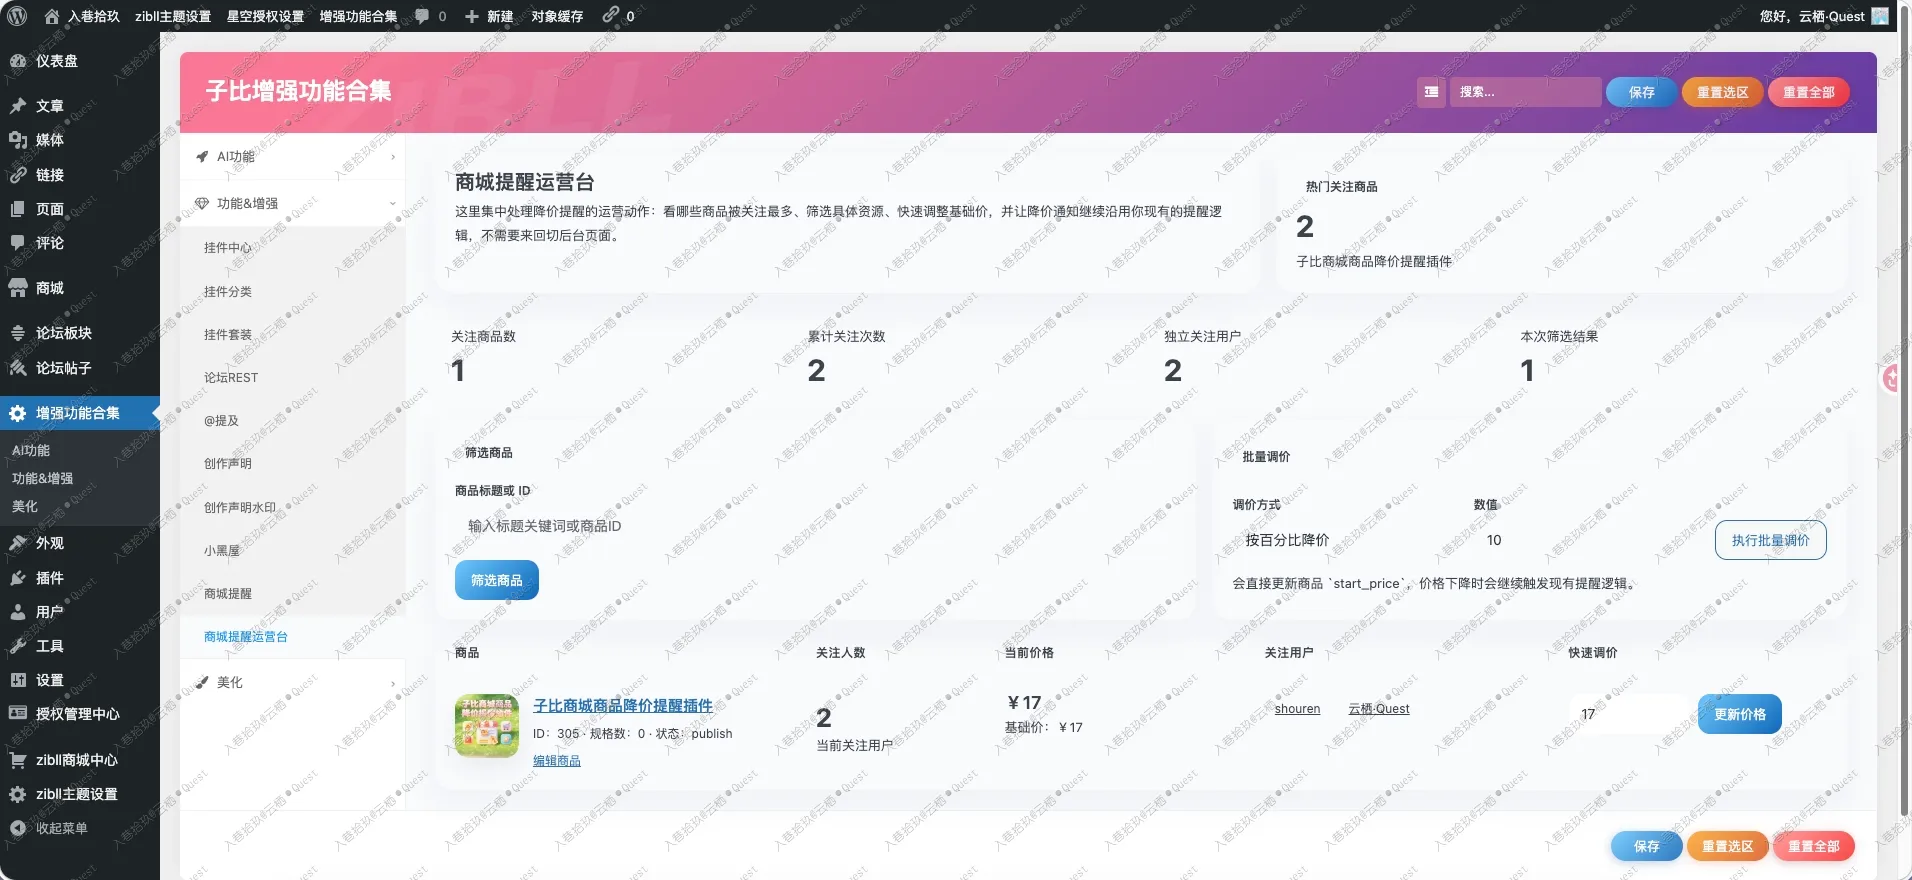
Task: Open 工具 tools wrench icon
Action: pos(18,646)
